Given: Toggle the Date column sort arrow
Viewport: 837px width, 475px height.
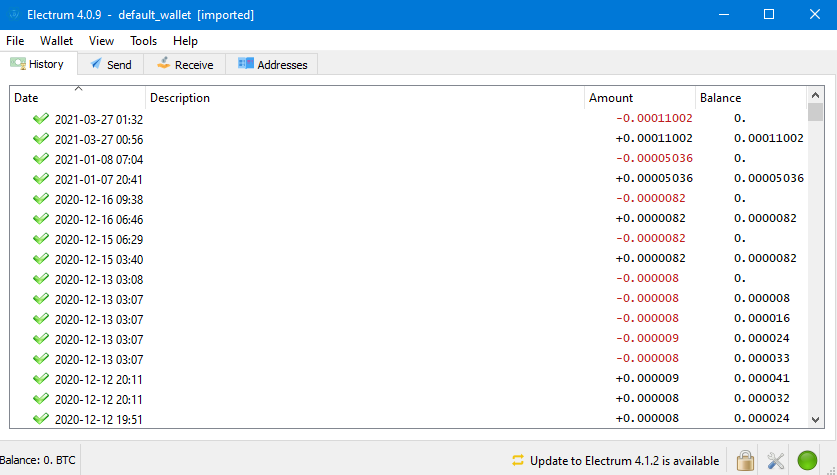Looking at the screenshot, I should [x=78, y=89].
